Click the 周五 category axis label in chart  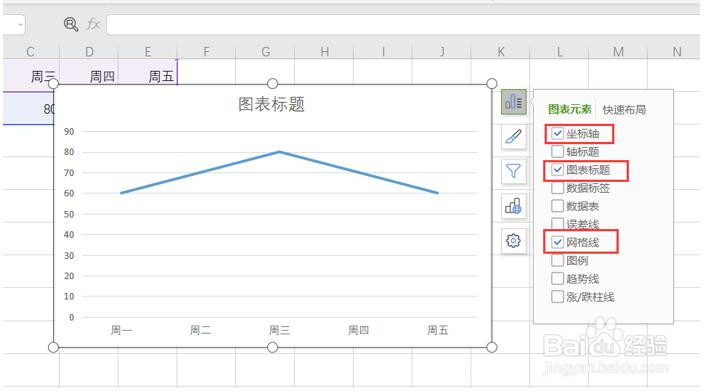coord(438,330)
